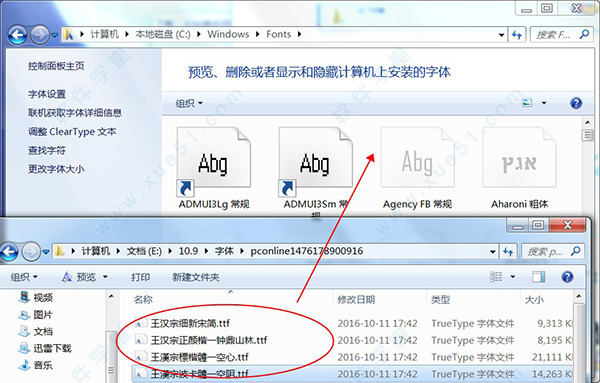Open 联机获取字体详细信息 link
The image size is (600, 383).
coord(75,113)
